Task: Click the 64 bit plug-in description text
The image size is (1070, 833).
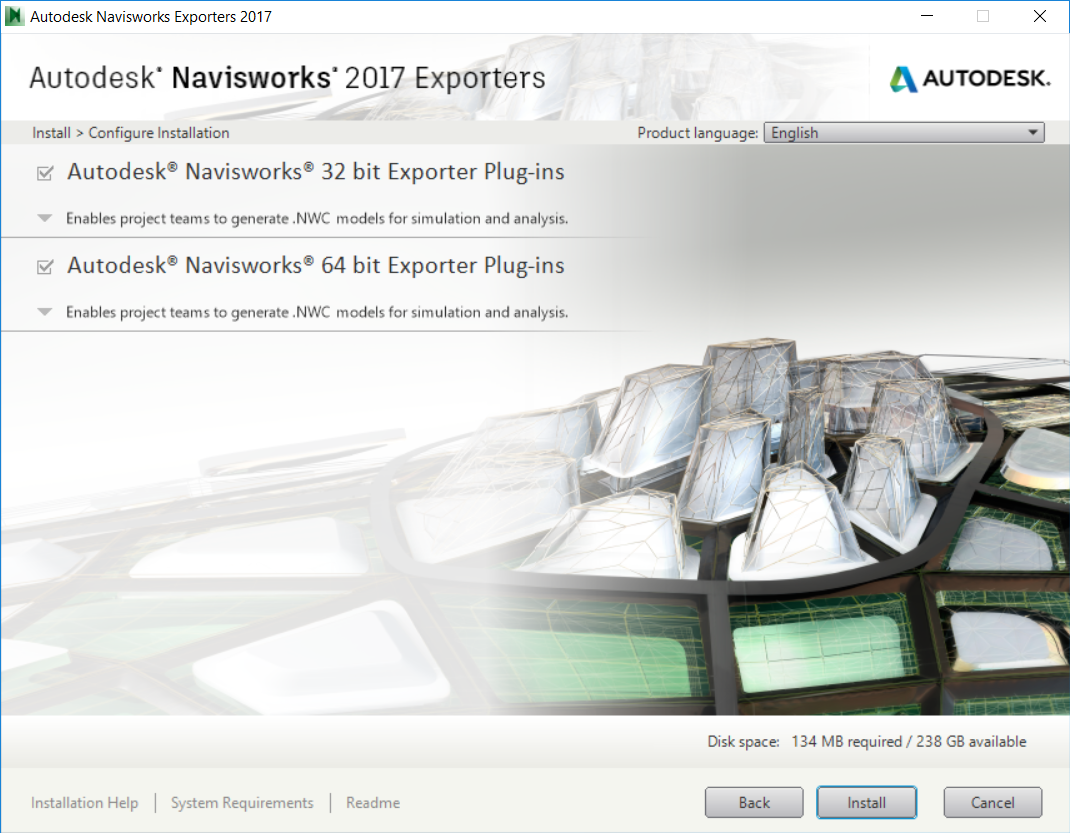Action: pyautogui.click(x=317, y=312)
